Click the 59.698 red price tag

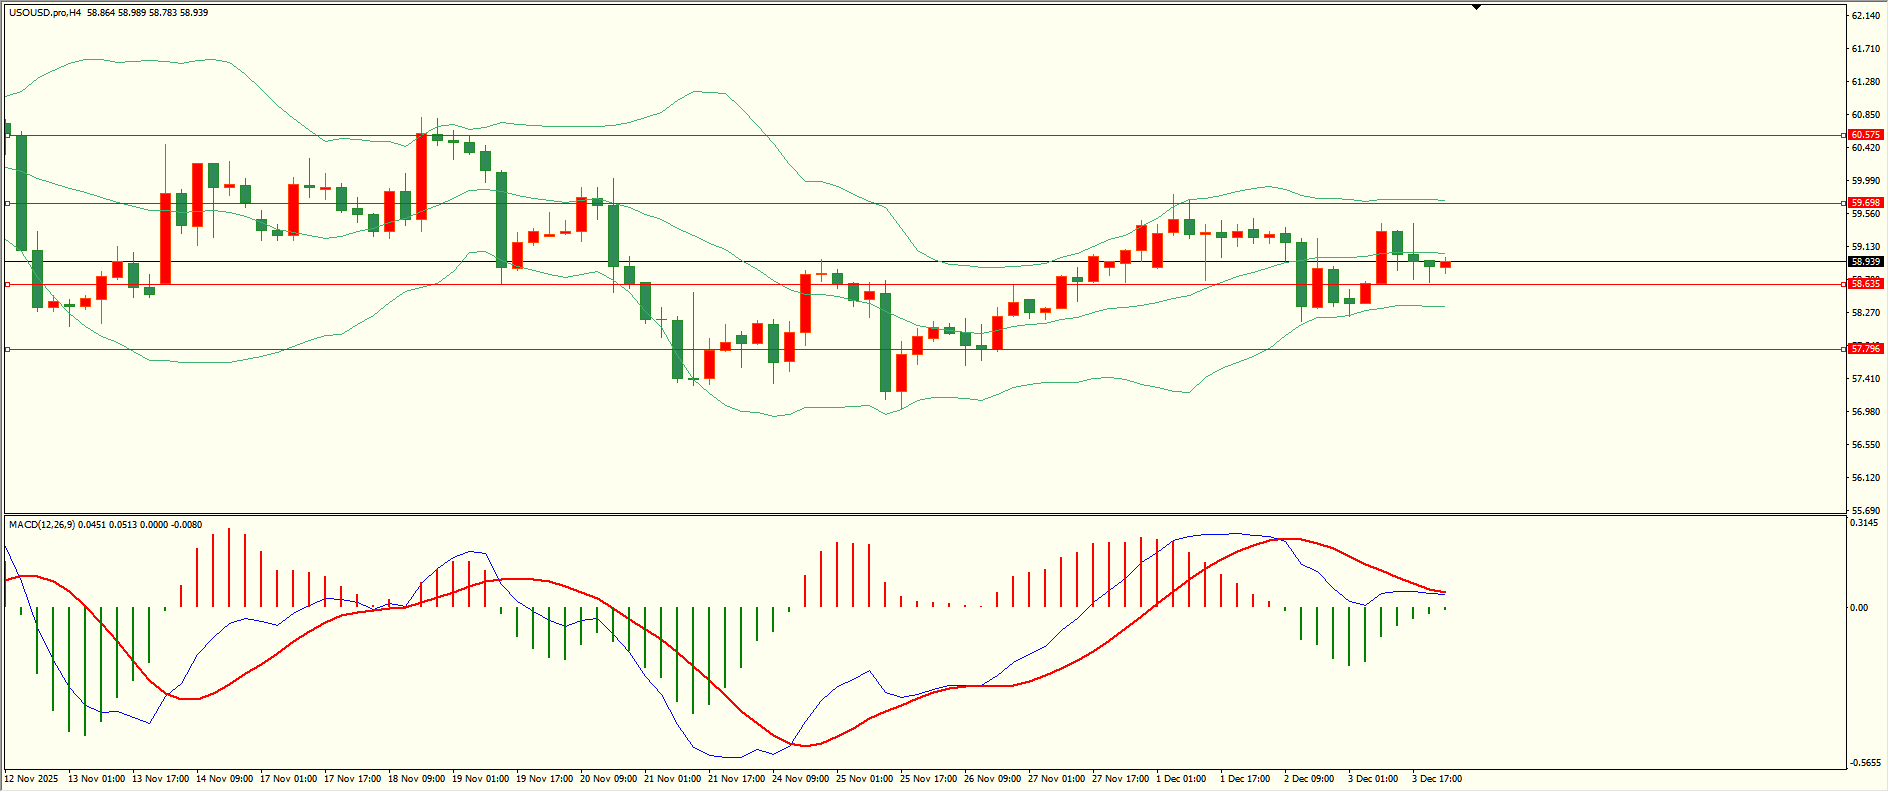(x=1865, y=203)
